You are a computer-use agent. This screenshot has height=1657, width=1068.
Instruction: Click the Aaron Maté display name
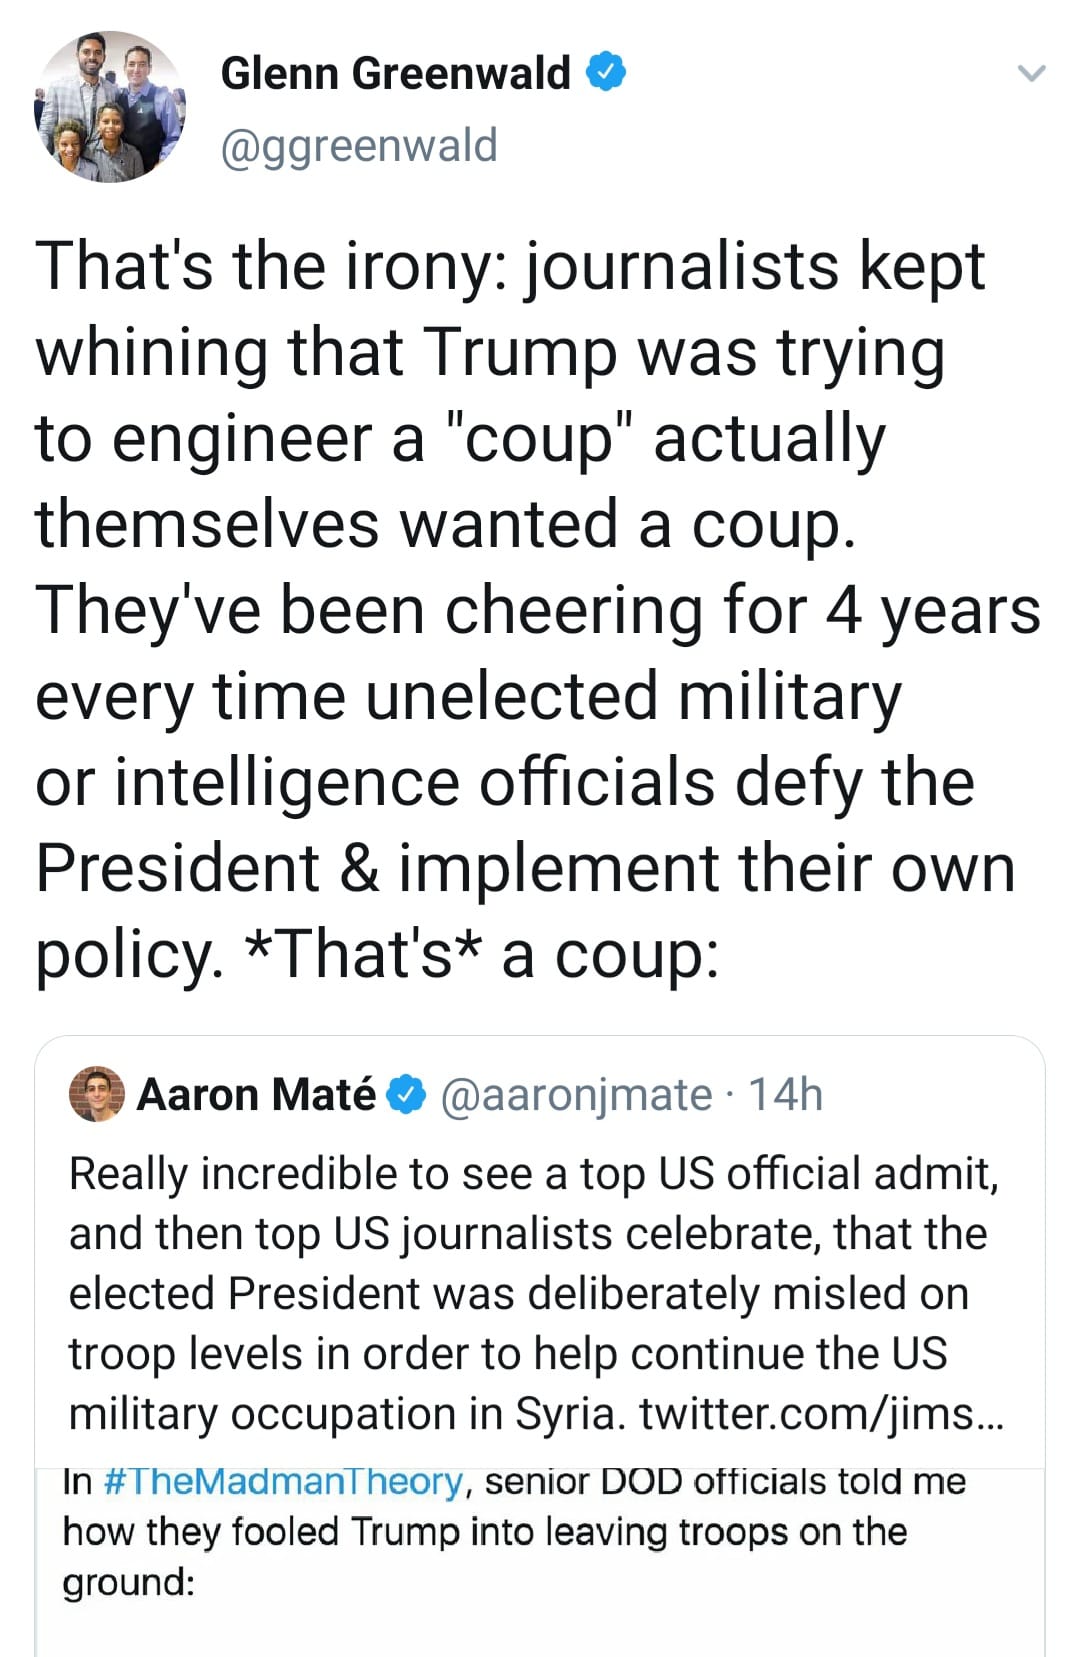click(256, 1095)
